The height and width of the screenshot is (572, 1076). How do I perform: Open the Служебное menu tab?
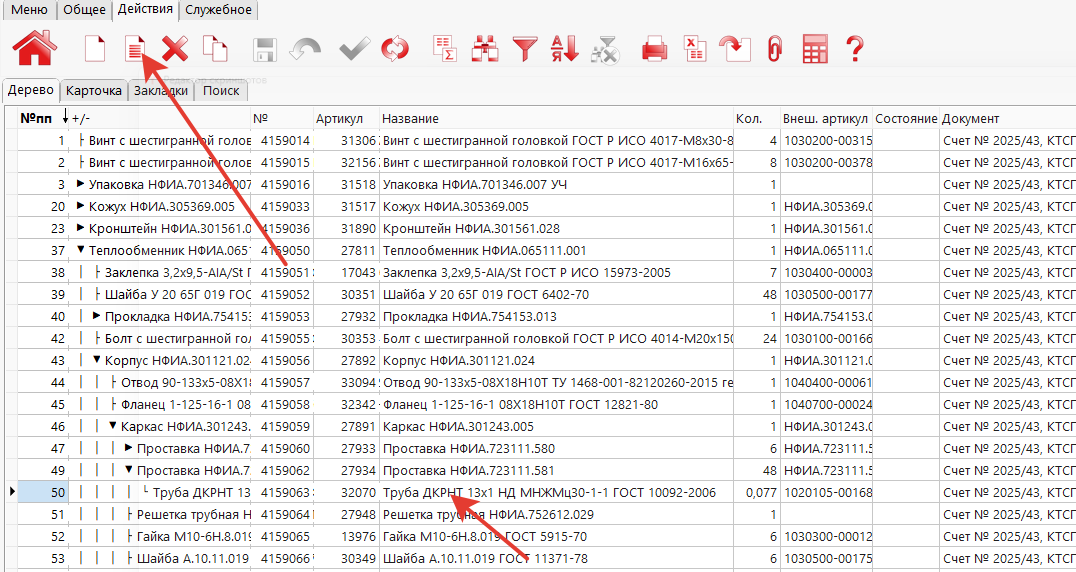[x=218, y=10]
